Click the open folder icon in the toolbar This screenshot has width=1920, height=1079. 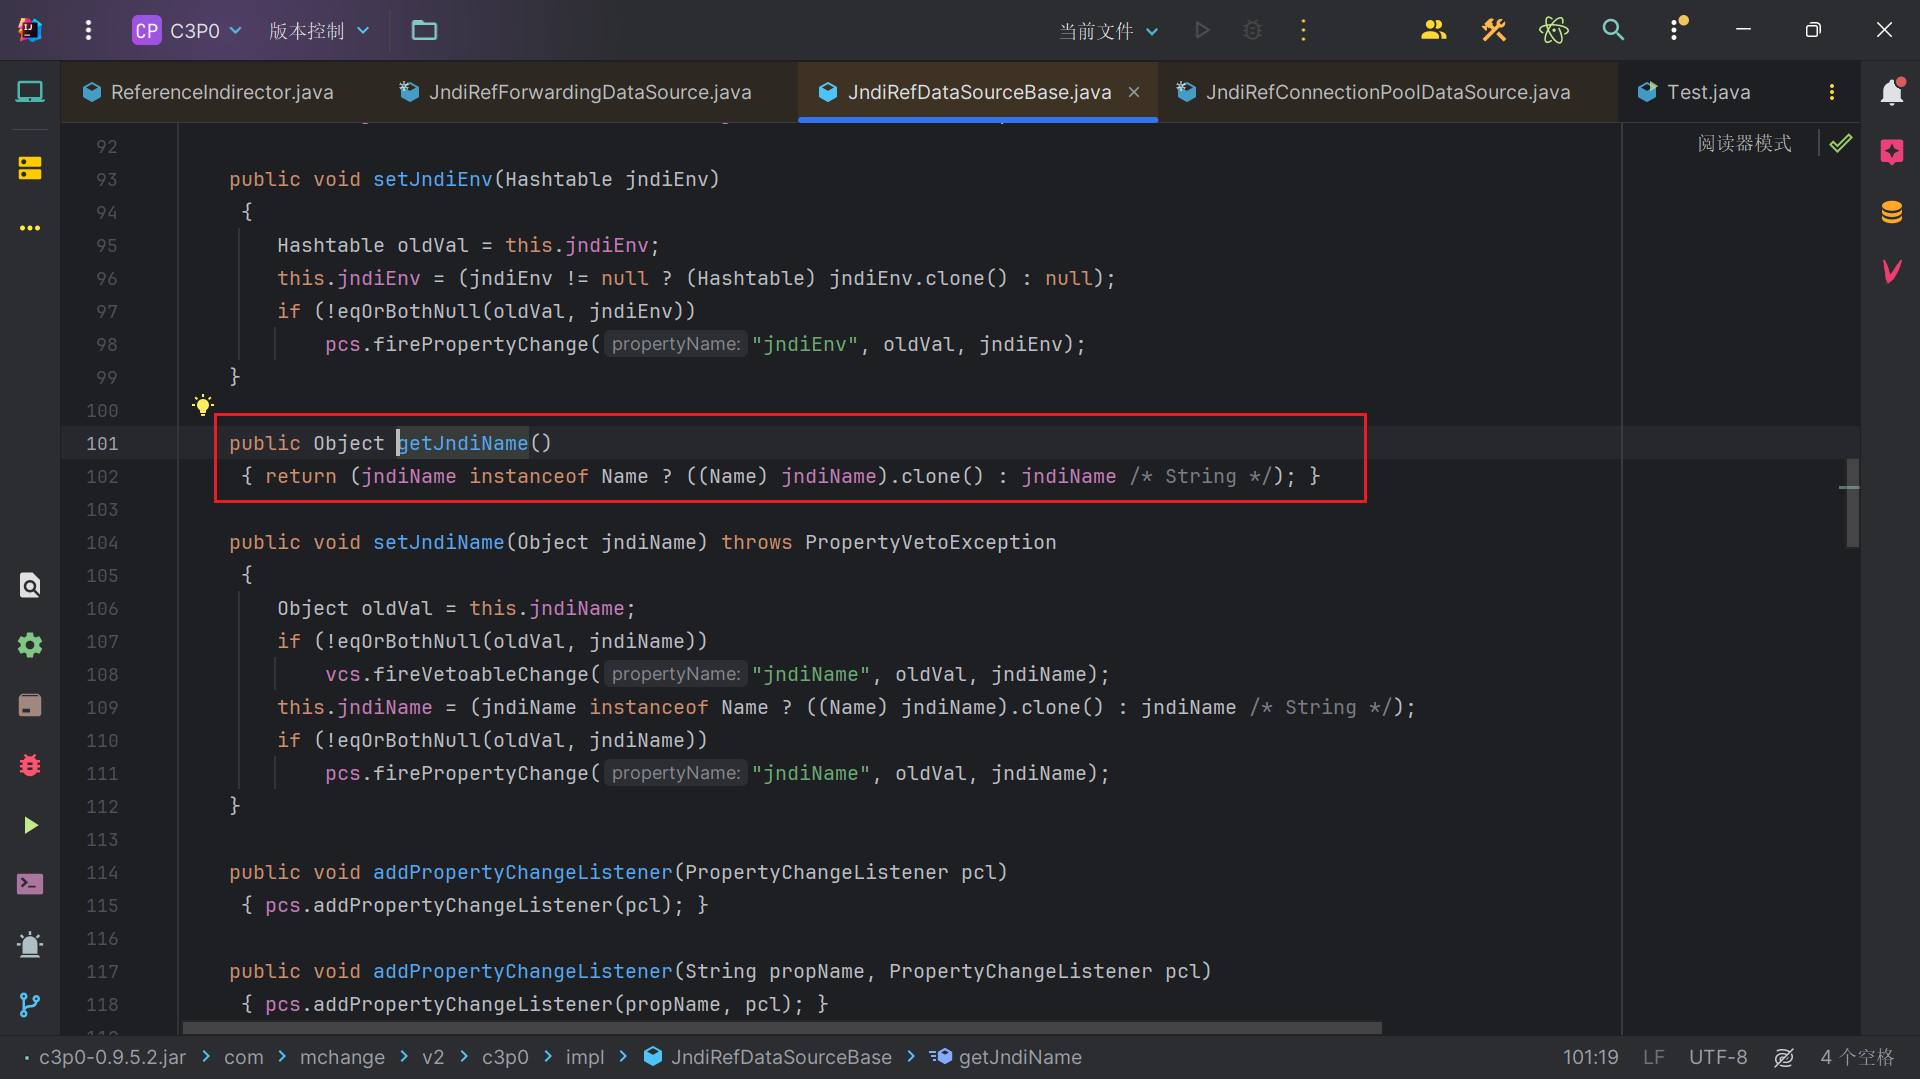click(424, 30)
